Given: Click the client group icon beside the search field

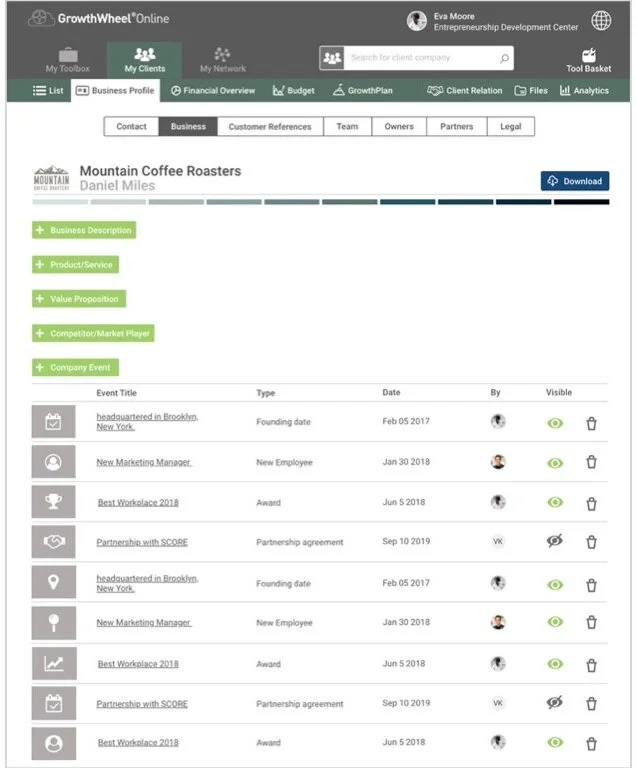Looking at the screenshot, I should (x=332, y=58).
